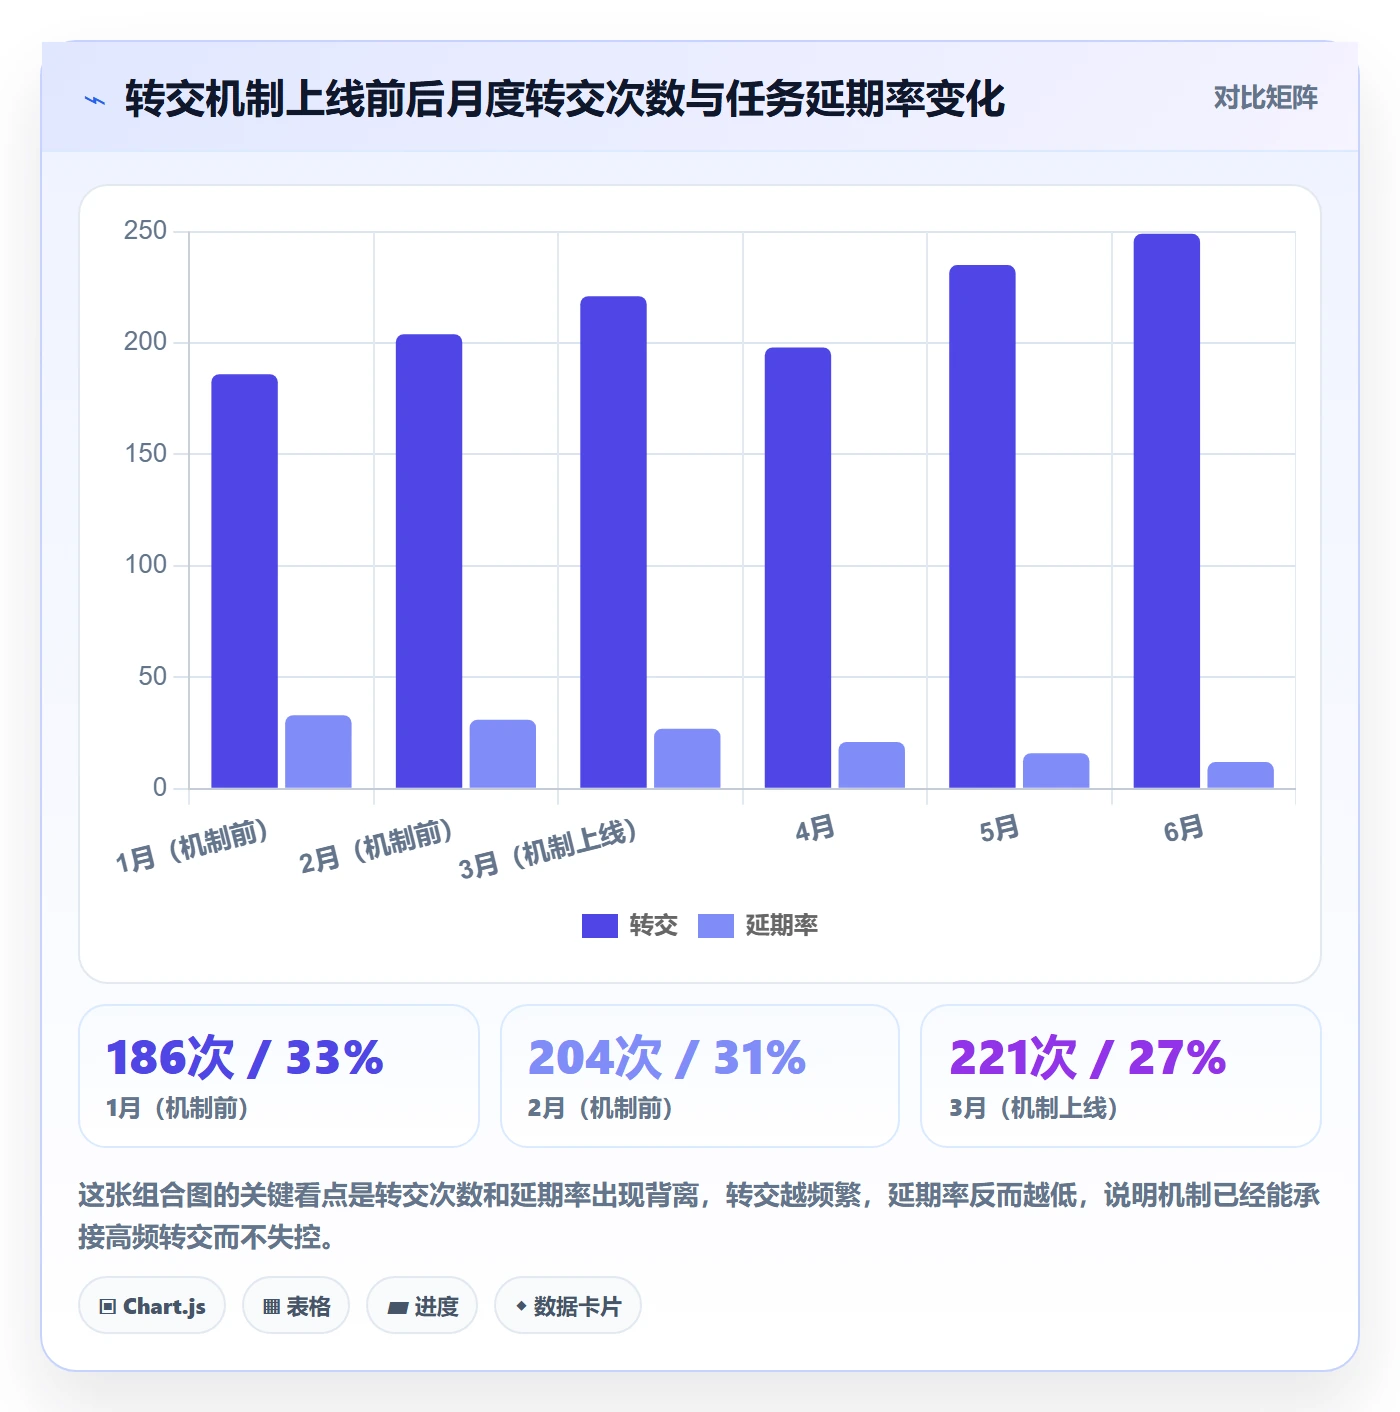Click the 3月 dark 转交 bar

613,542
